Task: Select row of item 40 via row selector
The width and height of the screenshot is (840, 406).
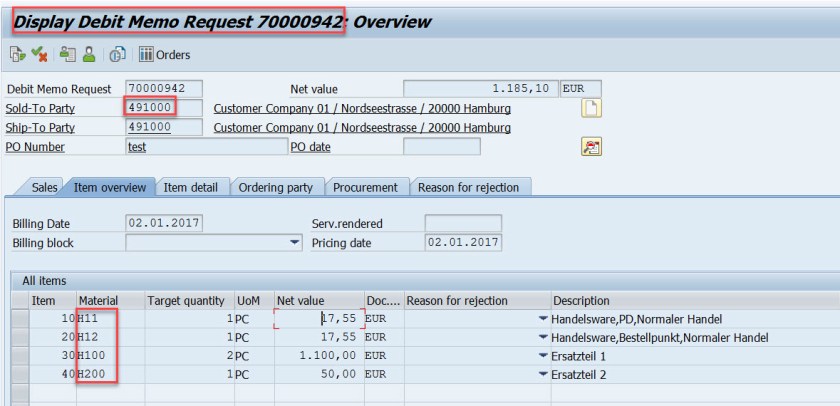Action: [20, 374]
